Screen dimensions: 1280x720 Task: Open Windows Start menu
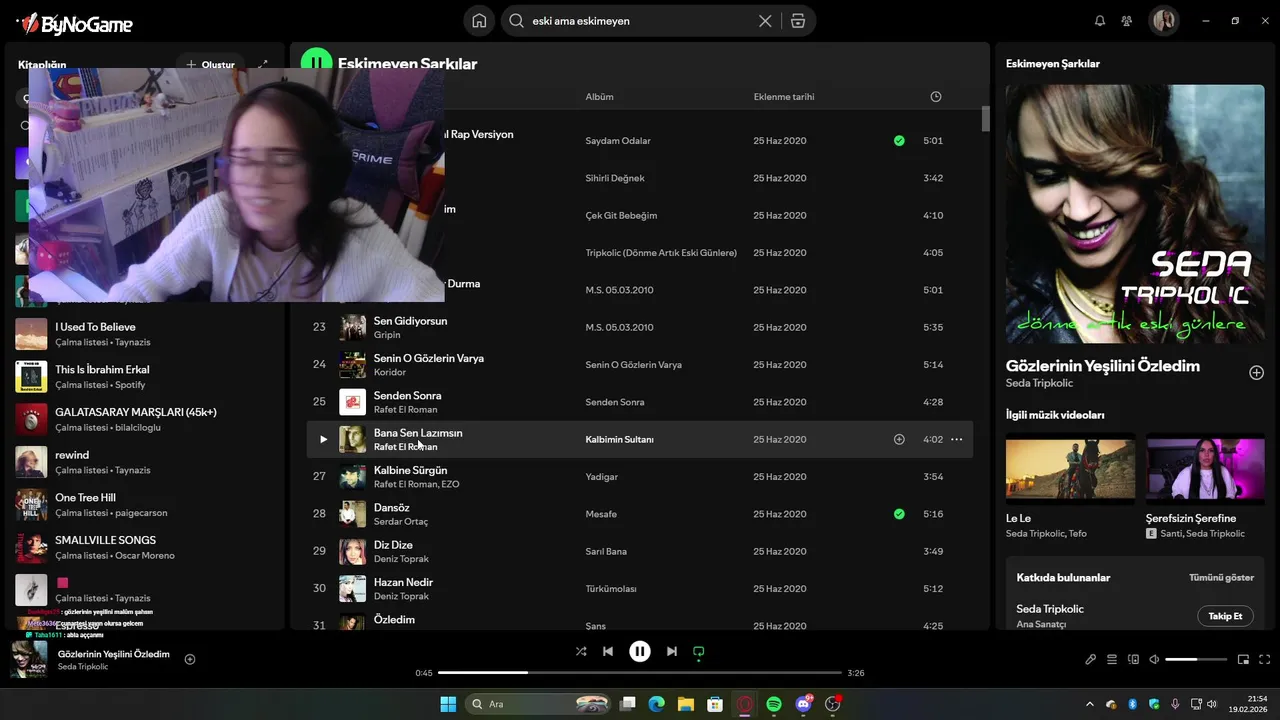pos(448,704)
